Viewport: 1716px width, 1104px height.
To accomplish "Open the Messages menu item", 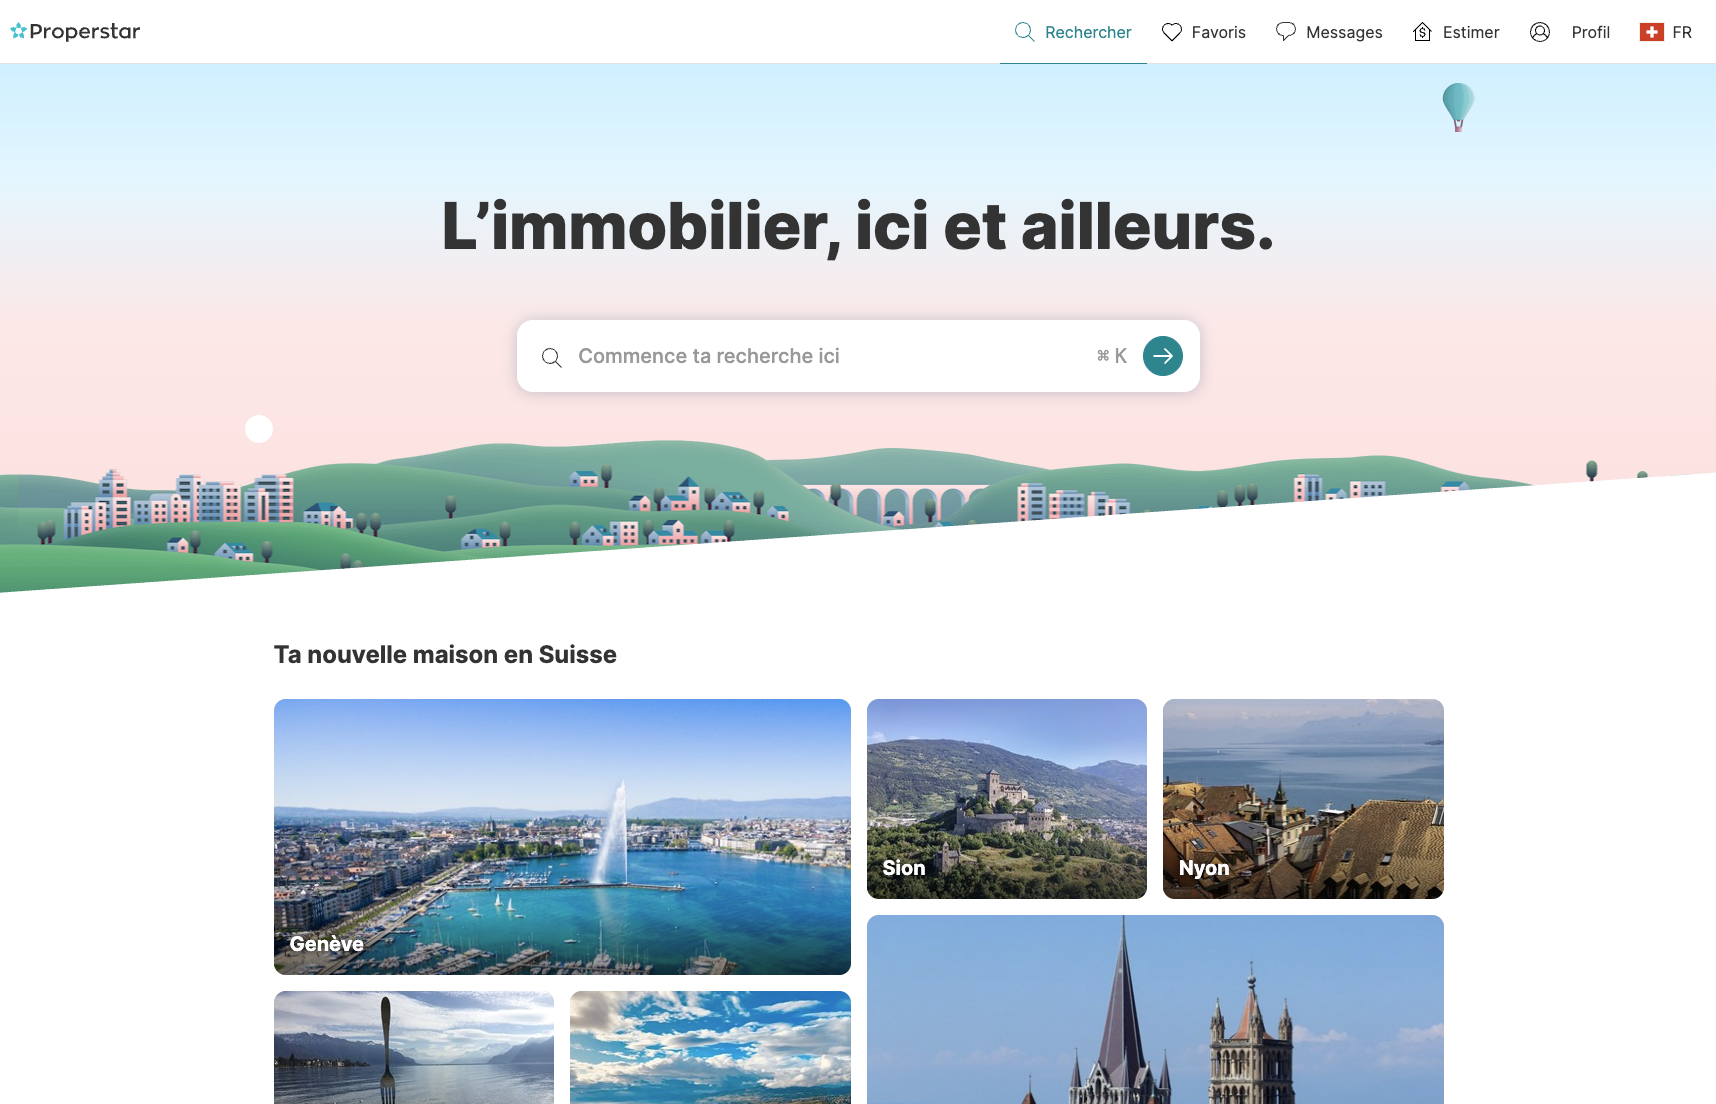I will tap(1329, 32).
